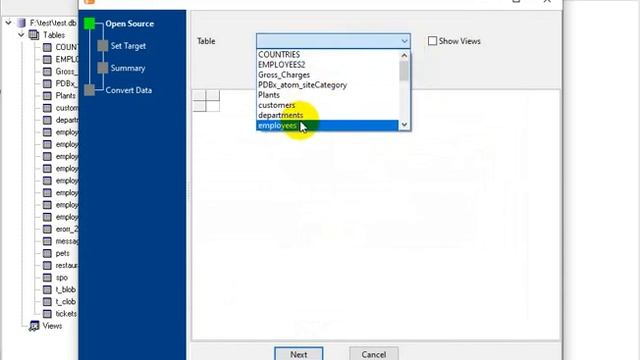Select the Tables node label

point(54,35)
